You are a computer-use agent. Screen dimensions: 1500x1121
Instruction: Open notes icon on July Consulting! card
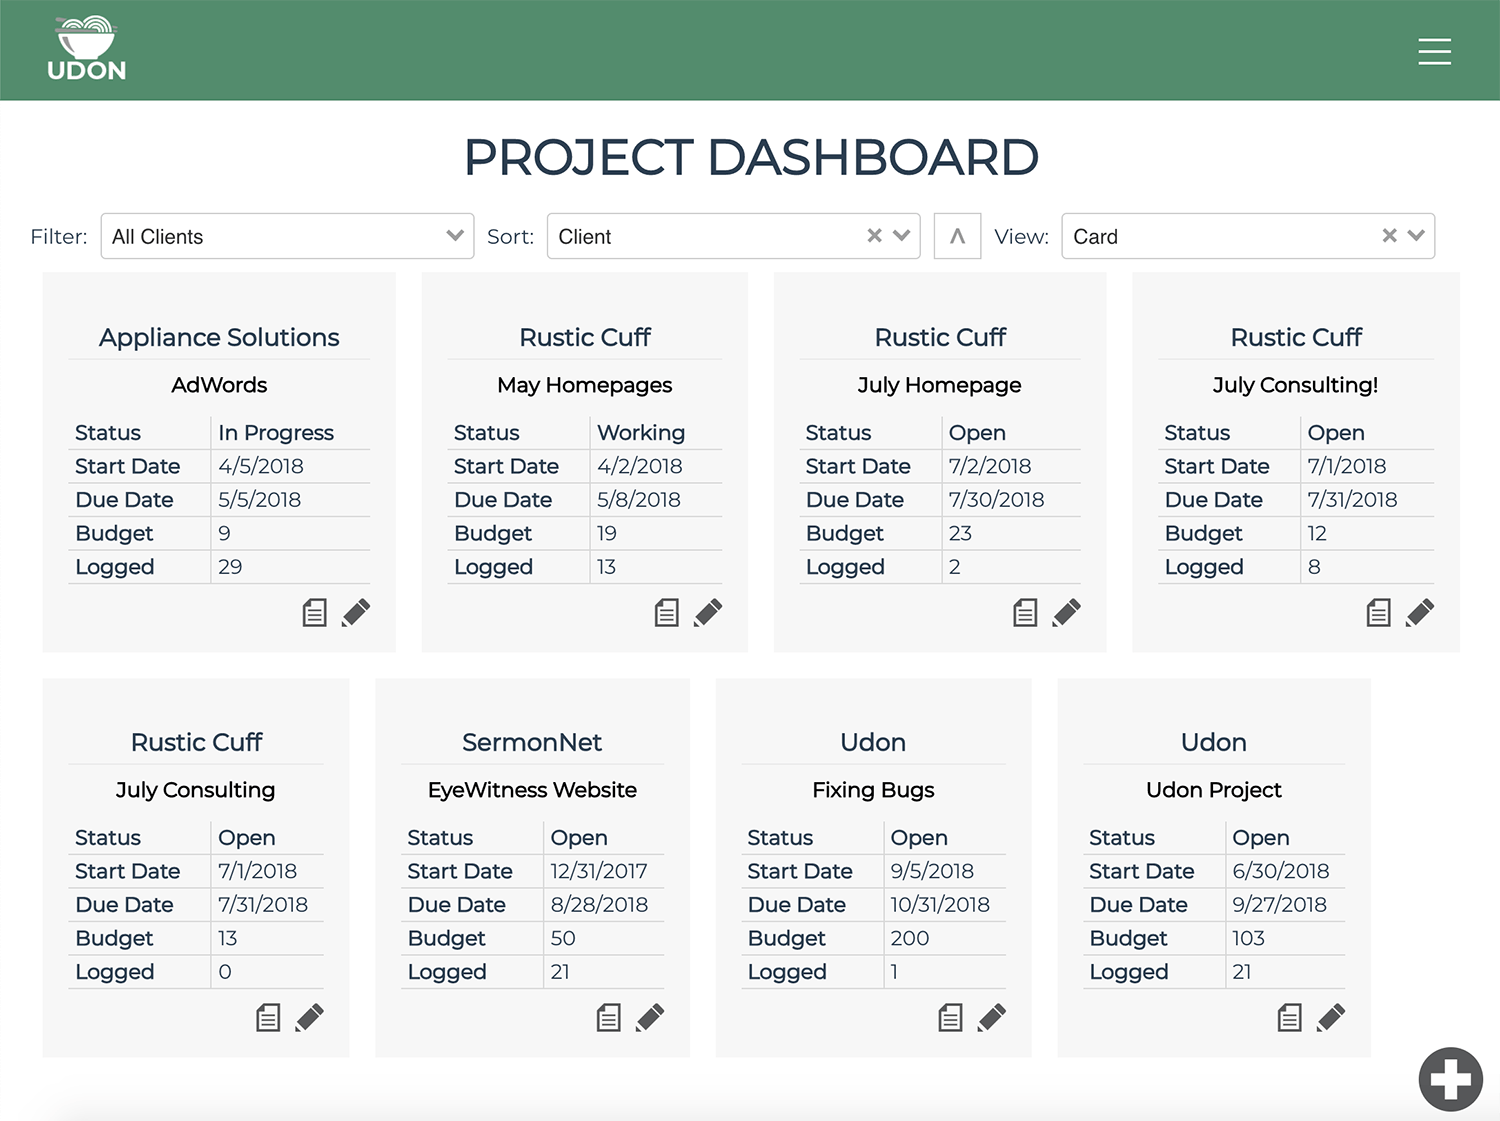[x=1379, y=612]
